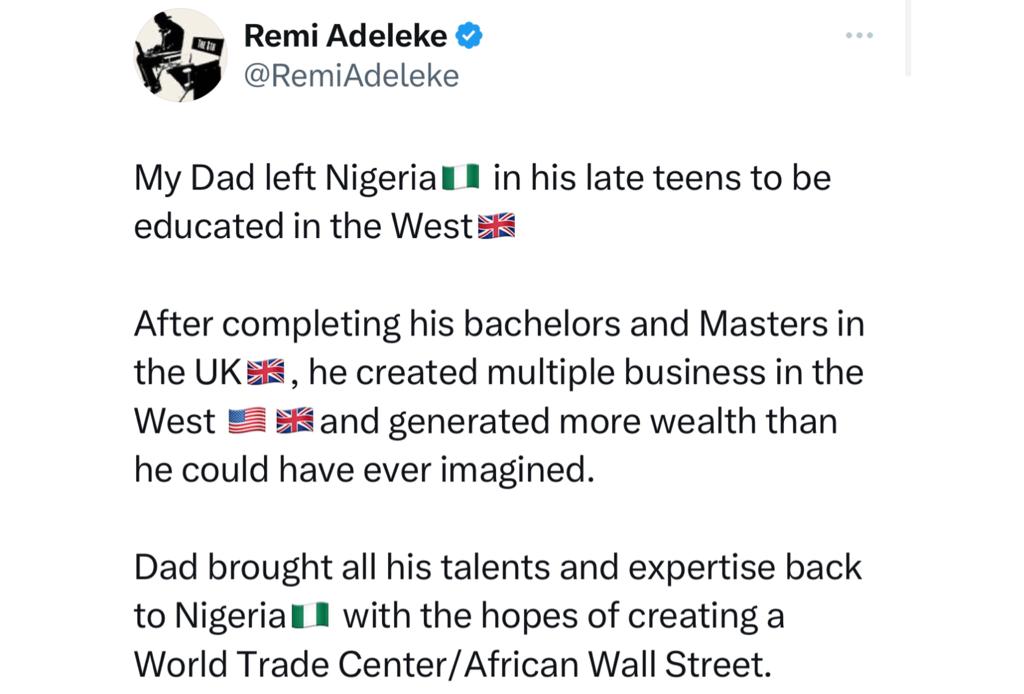Viewport: 1024px width, 694px height.
Task: Click the Nigeria flag after "to Nigeria"
Action: 310,616
